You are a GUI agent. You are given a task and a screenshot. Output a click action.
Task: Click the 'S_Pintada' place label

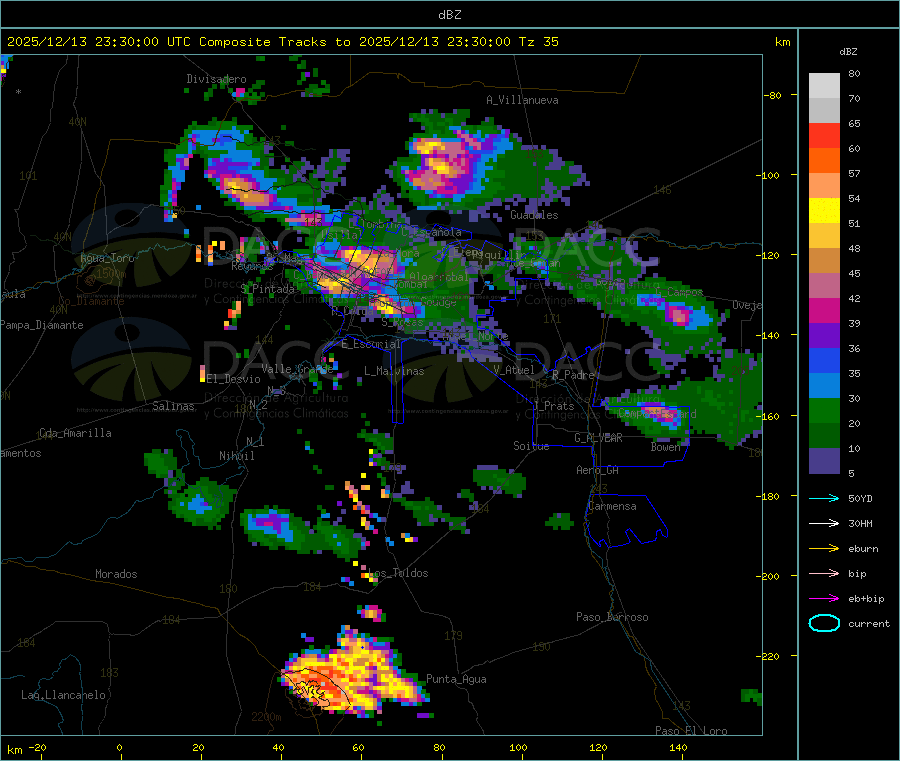[268, 289]
